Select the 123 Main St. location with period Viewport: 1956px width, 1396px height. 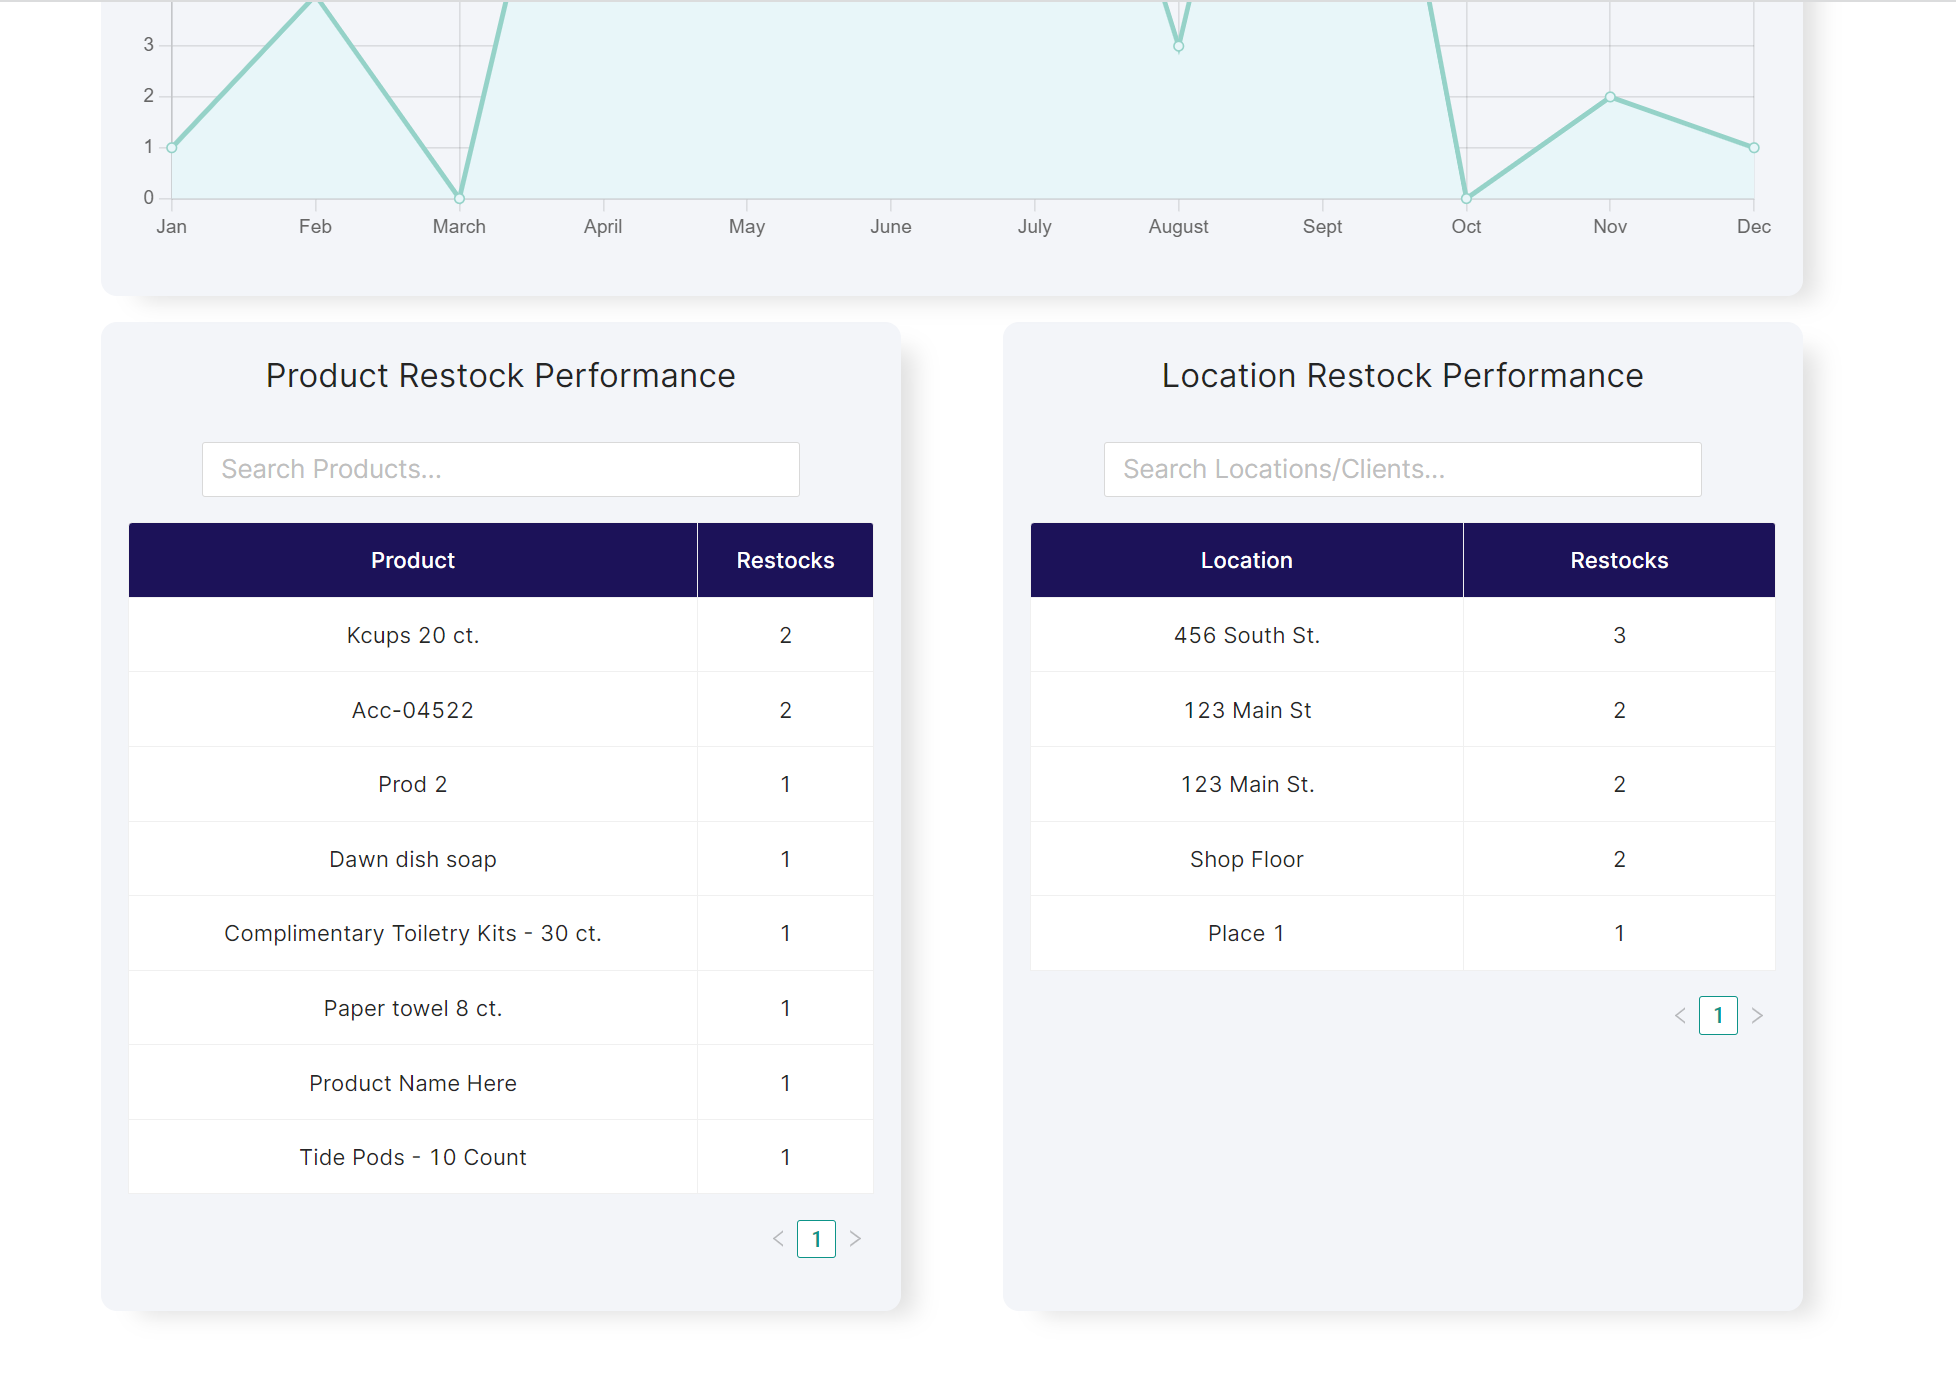(1403, 784)
